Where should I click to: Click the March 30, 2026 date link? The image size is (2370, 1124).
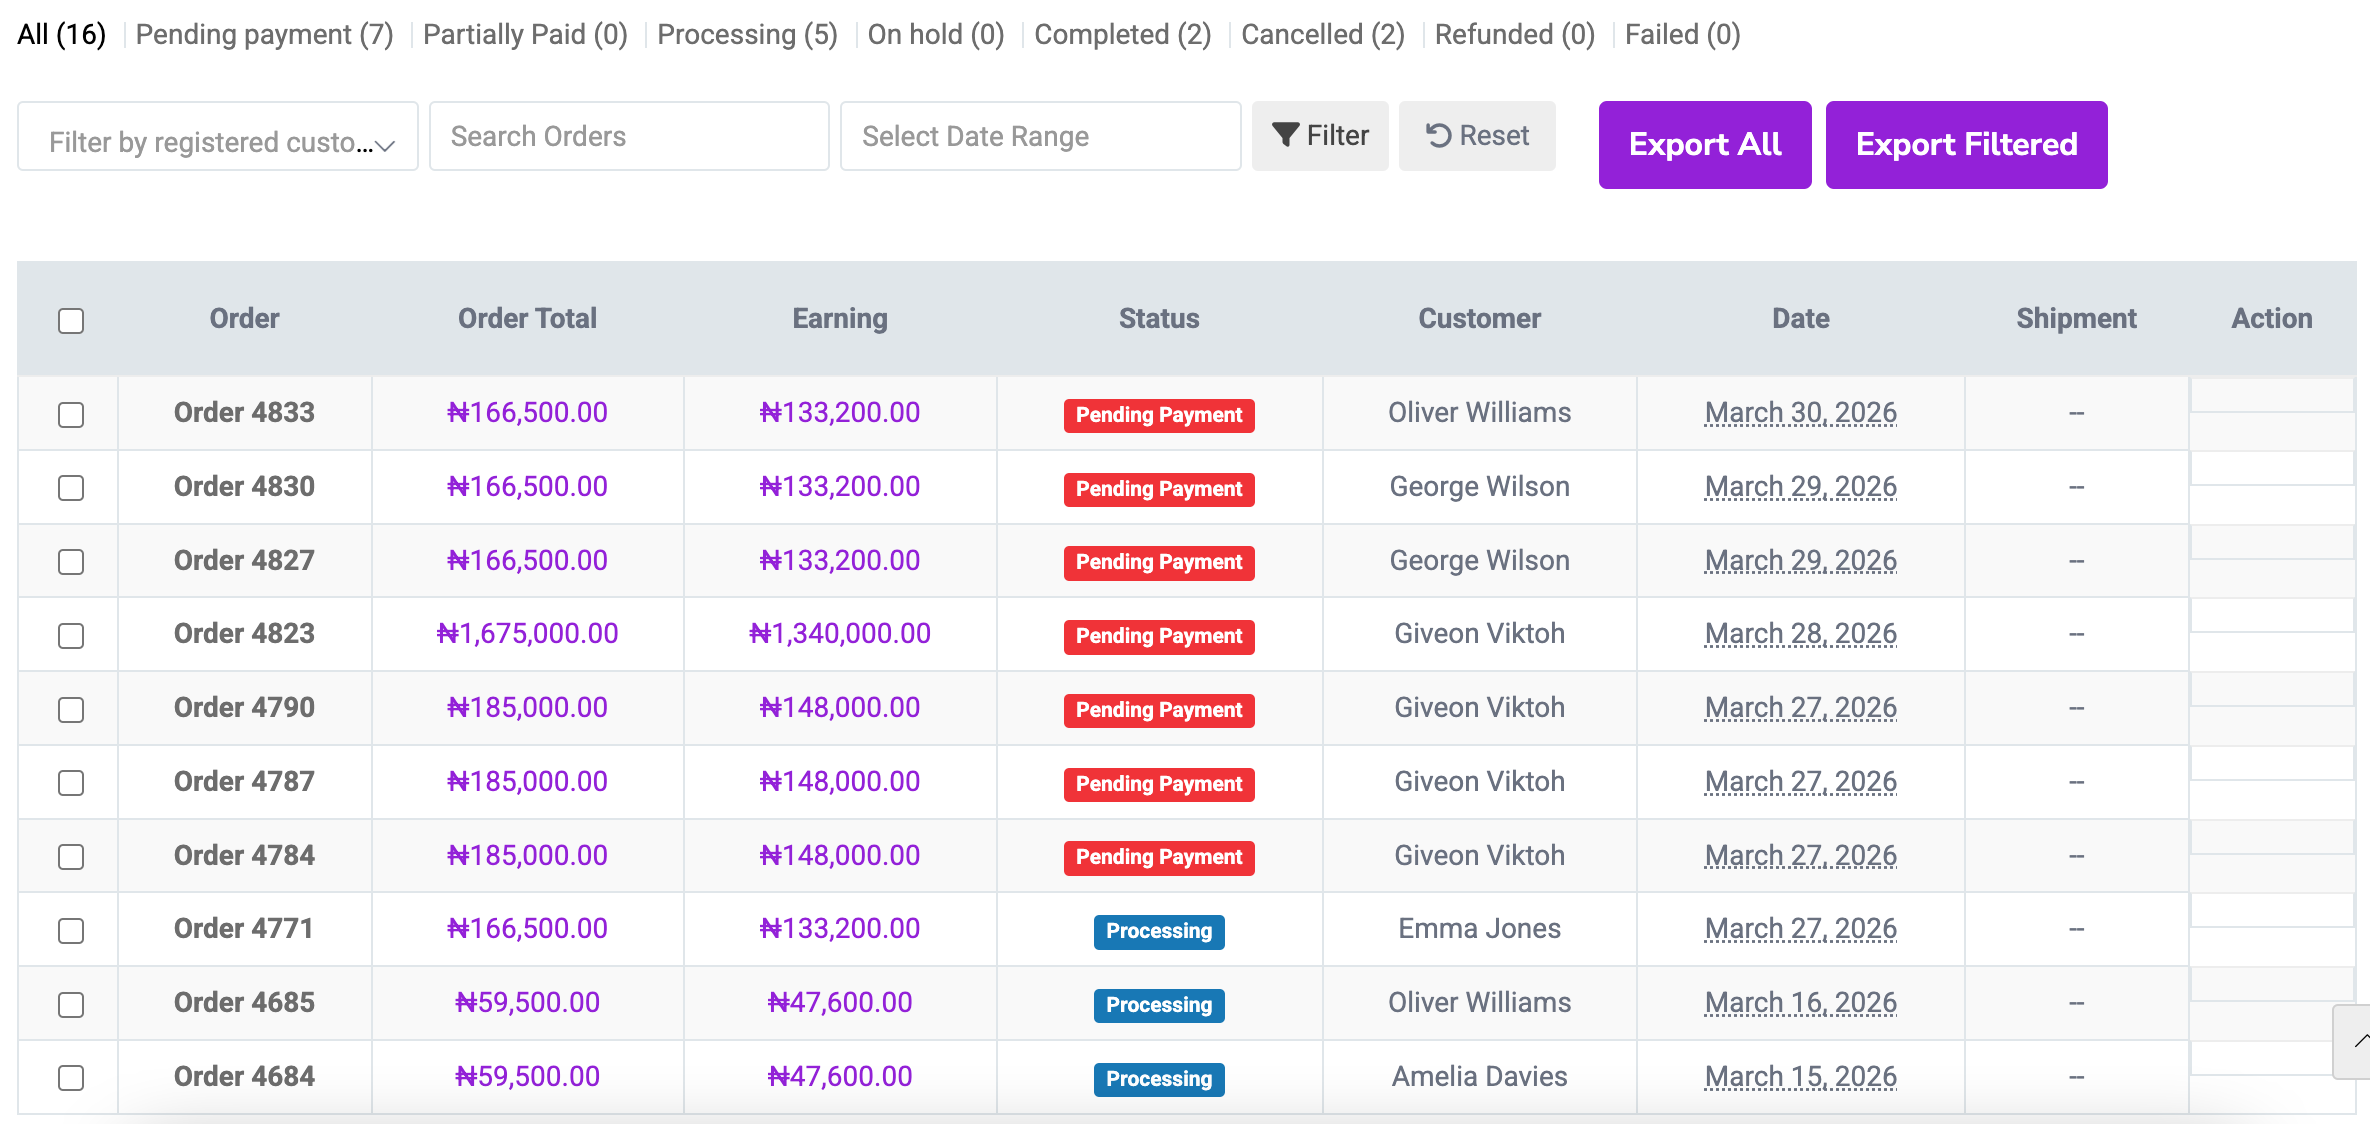pos(1799,412)
